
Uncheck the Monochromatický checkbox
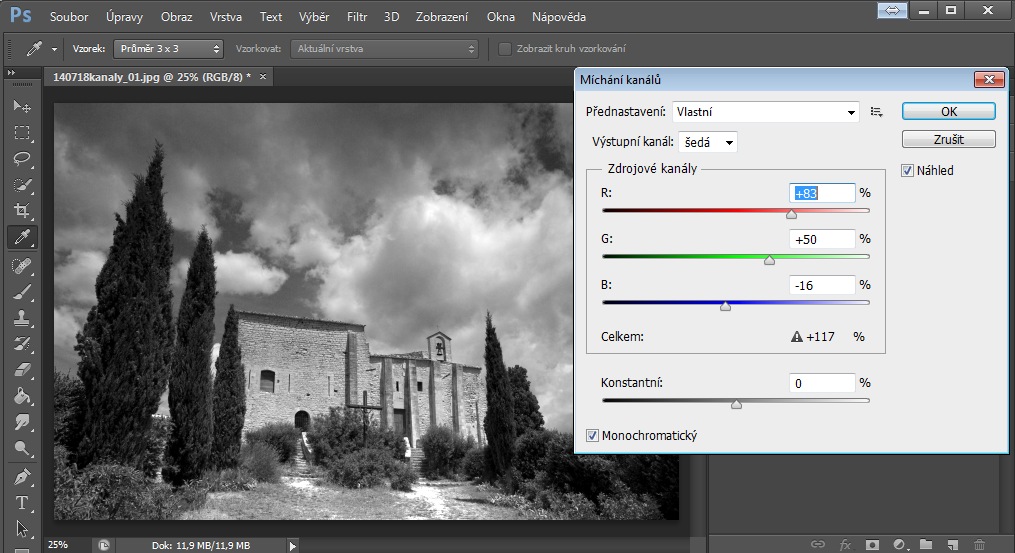pos(593,436)
